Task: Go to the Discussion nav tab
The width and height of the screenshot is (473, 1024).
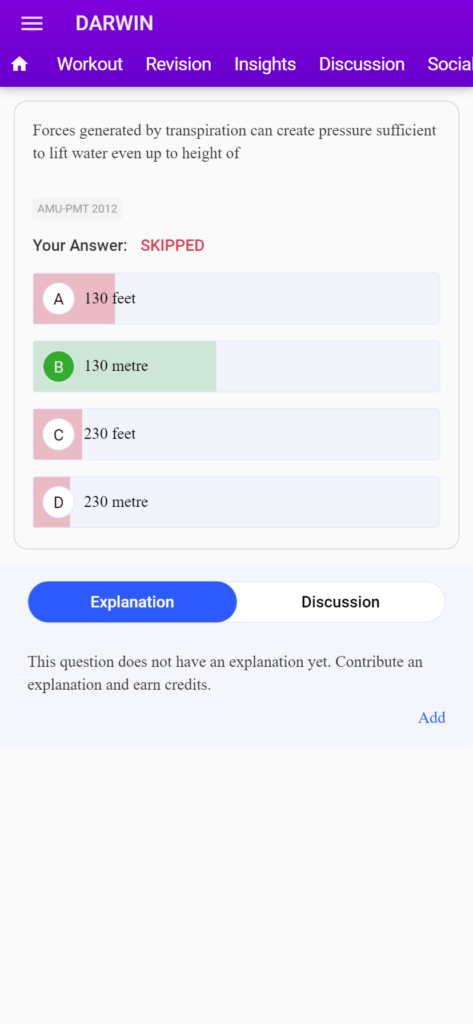Action: [x=362, y=64]
